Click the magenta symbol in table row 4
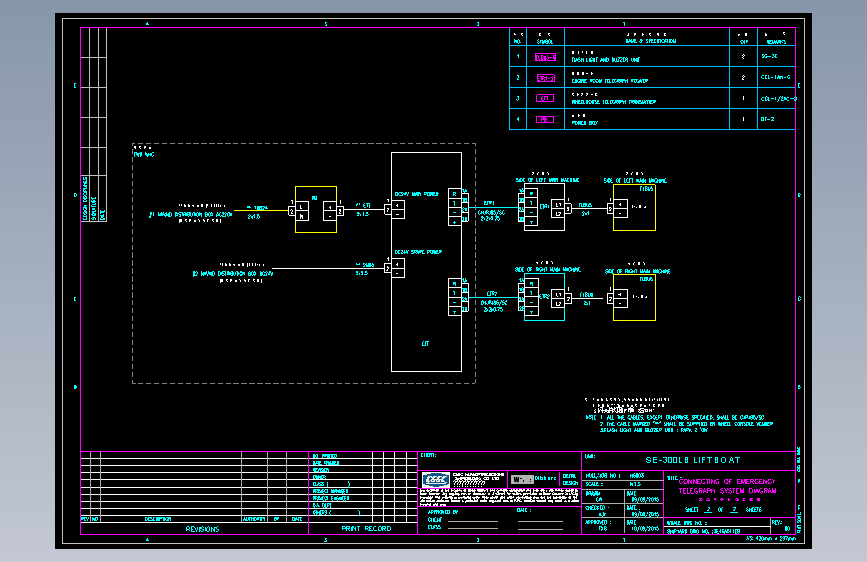 545,119
